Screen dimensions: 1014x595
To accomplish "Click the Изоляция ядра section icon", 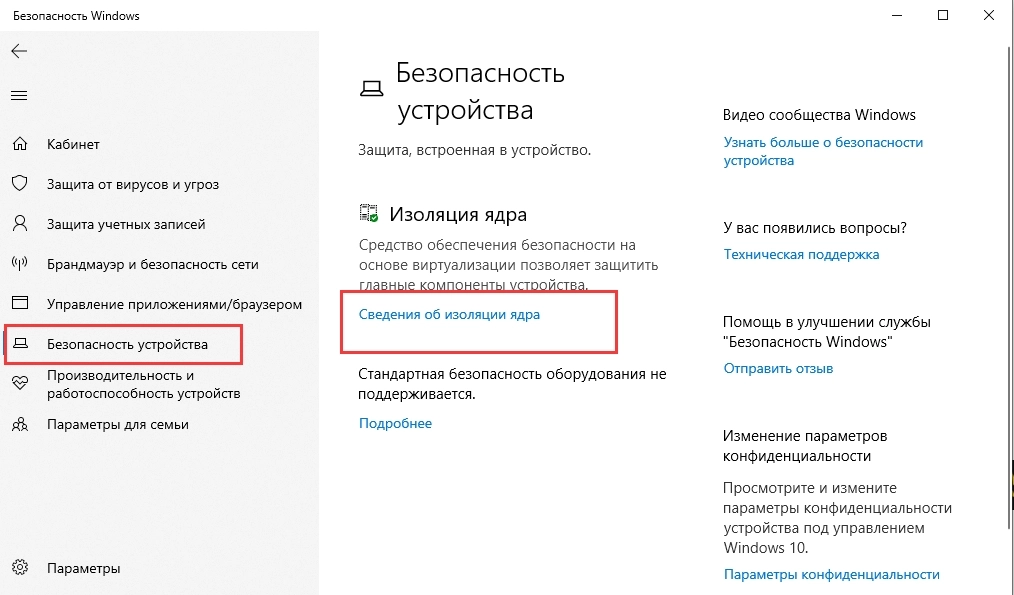I will tap(367, 213).
